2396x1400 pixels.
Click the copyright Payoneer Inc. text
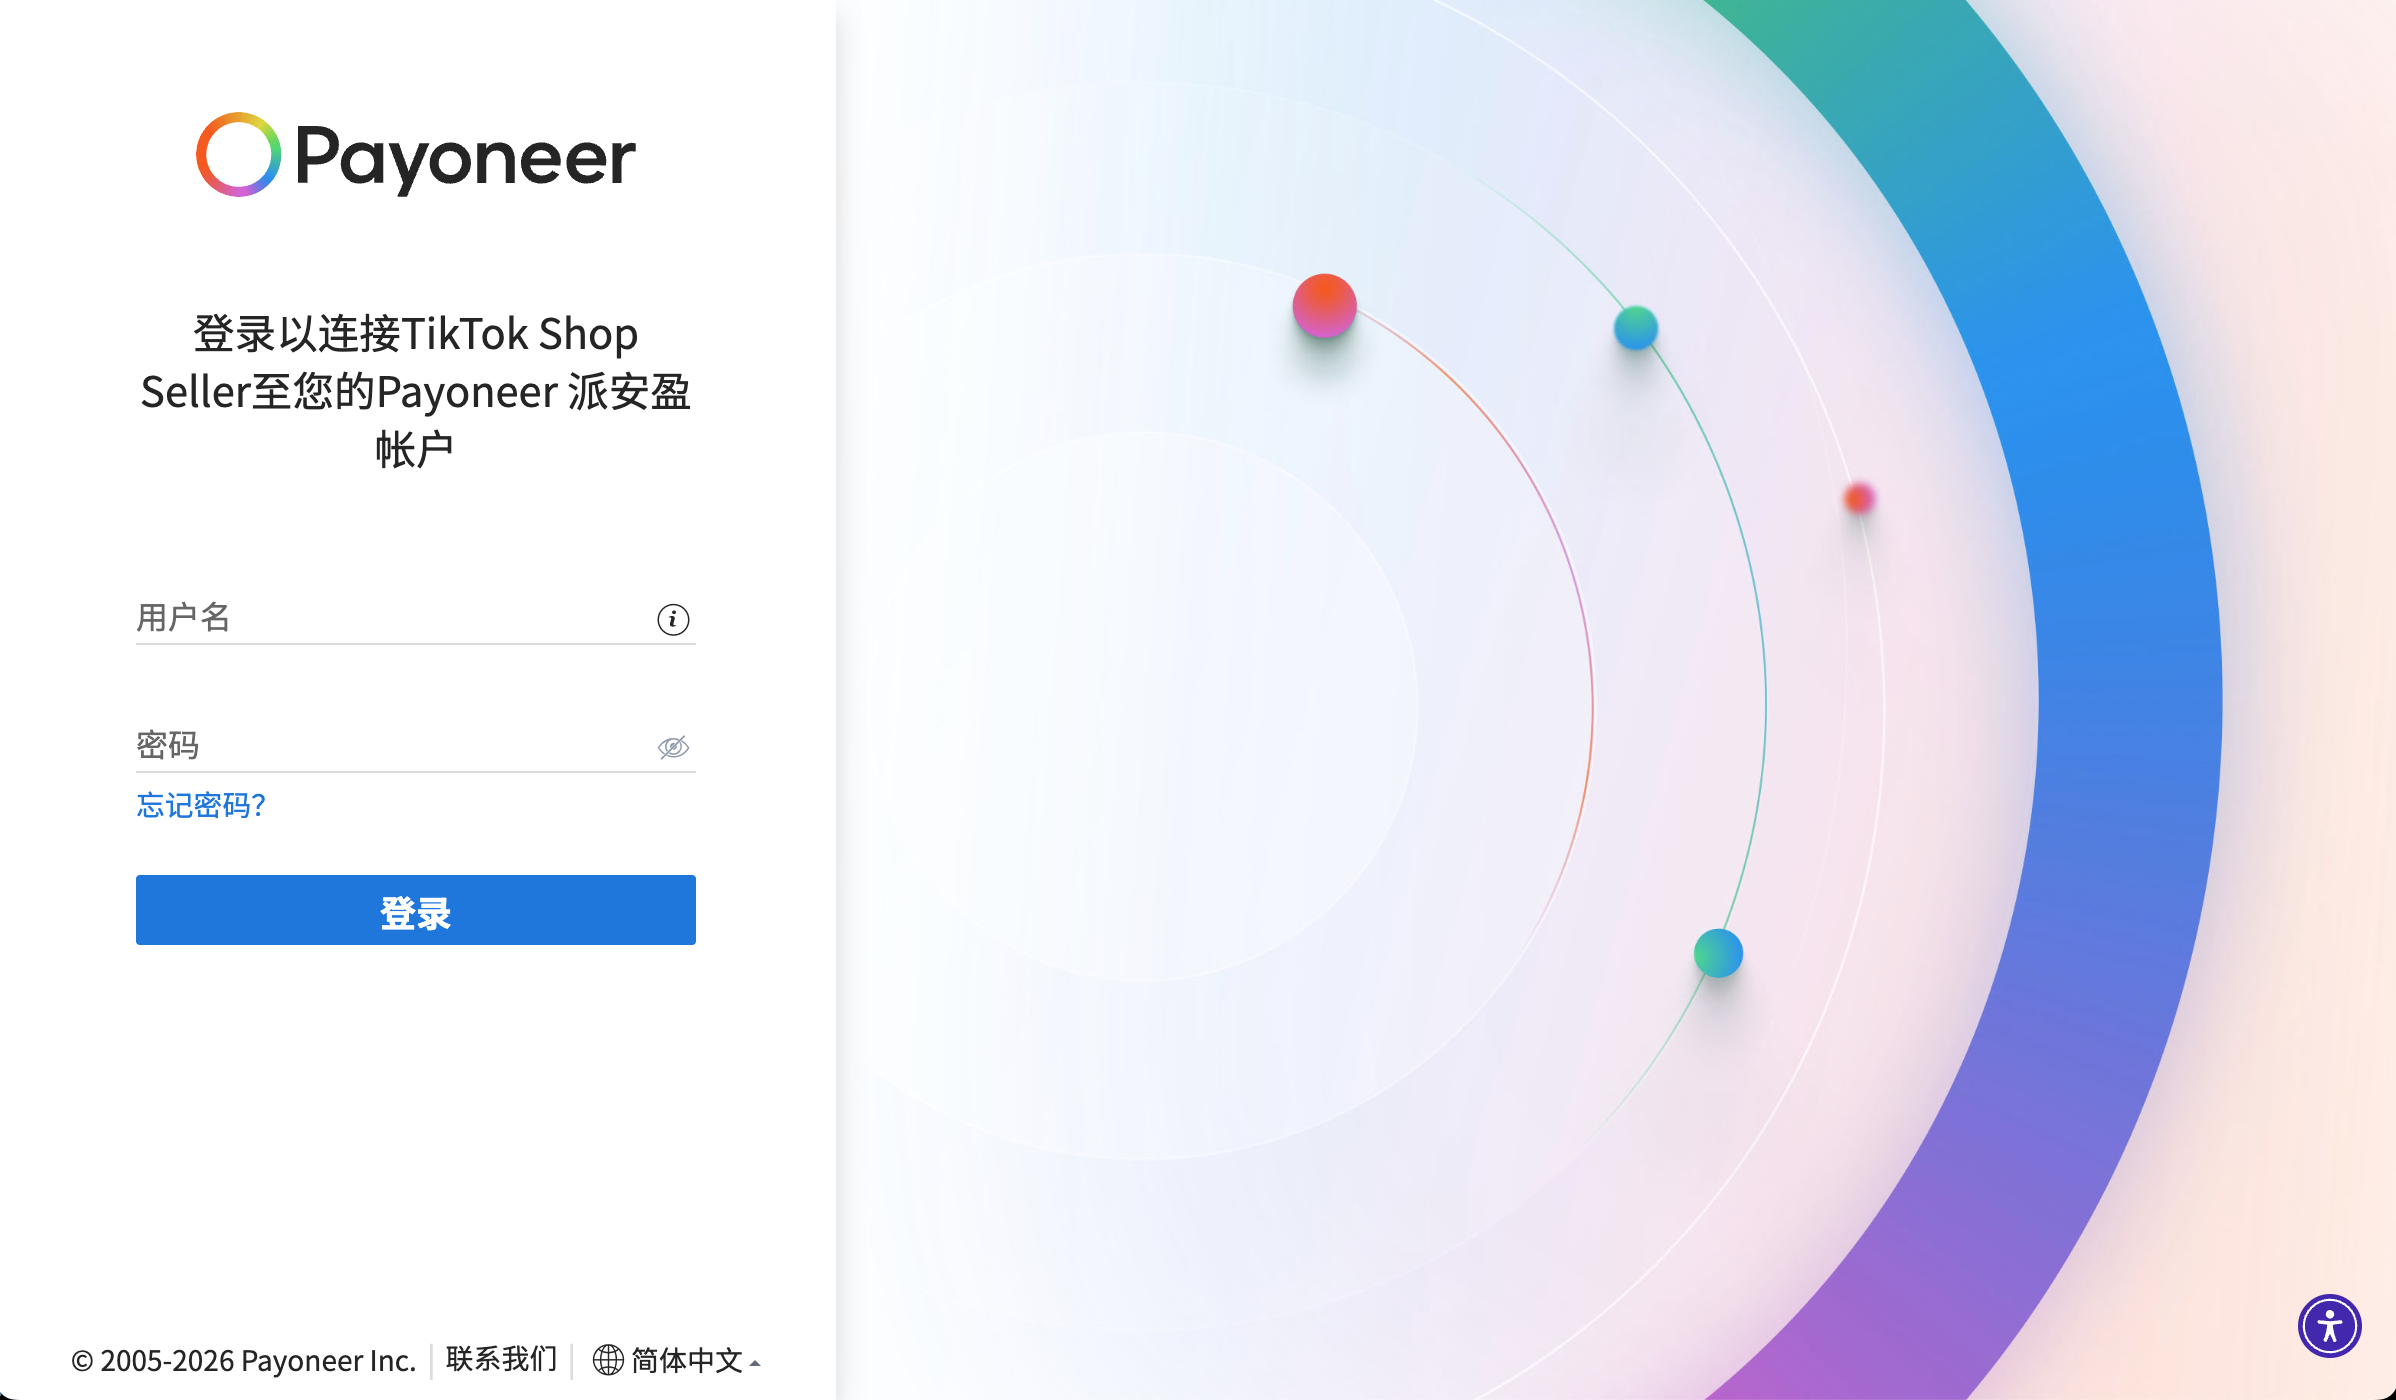pyautogui.click(x=243, y=1360)
